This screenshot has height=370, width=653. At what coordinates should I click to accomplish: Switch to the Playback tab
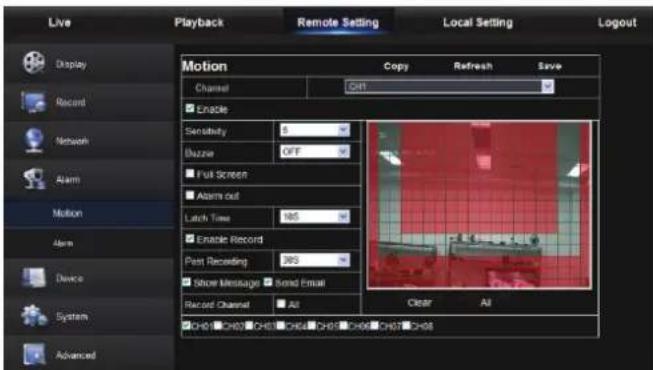(199, 22)
